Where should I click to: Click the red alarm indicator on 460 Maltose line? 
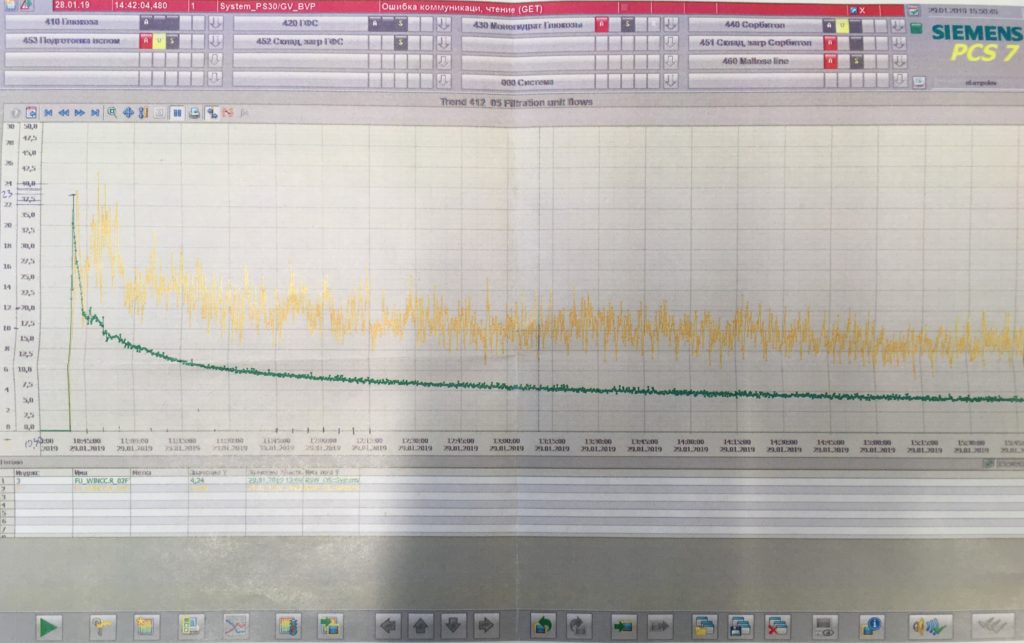pyautogui.click(x=830, y=61)
